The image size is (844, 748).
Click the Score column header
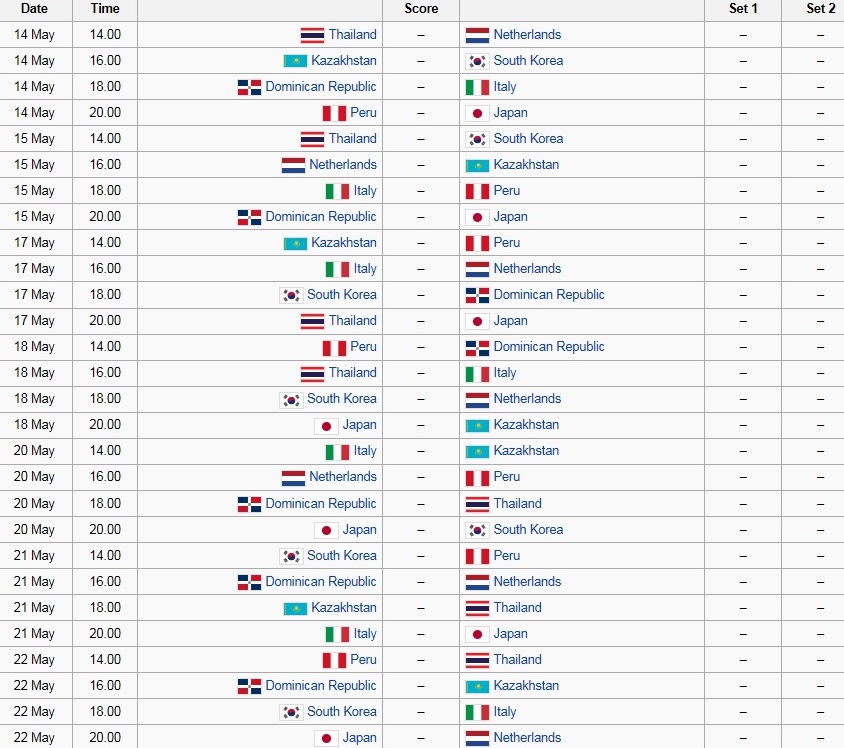coord(421,9)
